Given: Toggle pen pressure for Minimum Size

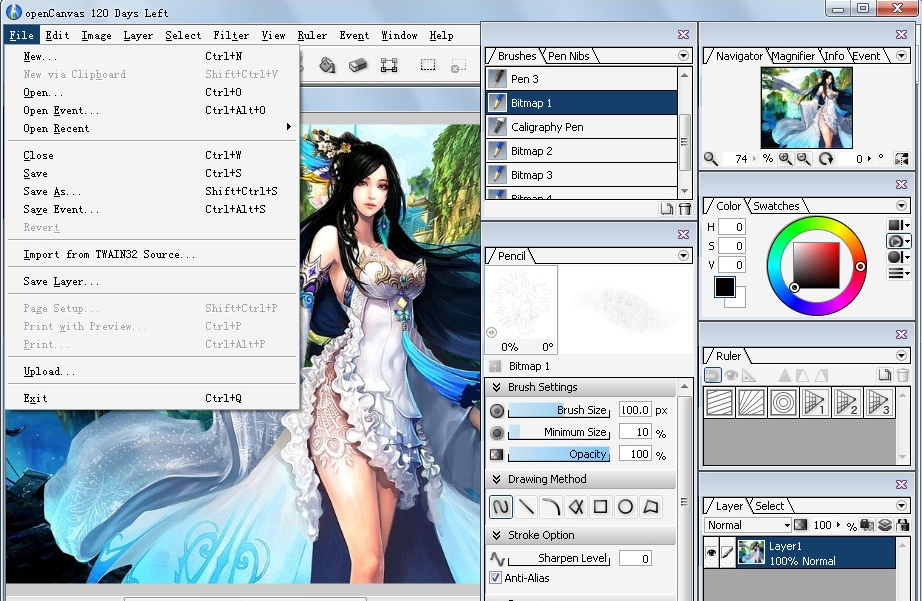Looking at the screenshot, I should point(497,433).
